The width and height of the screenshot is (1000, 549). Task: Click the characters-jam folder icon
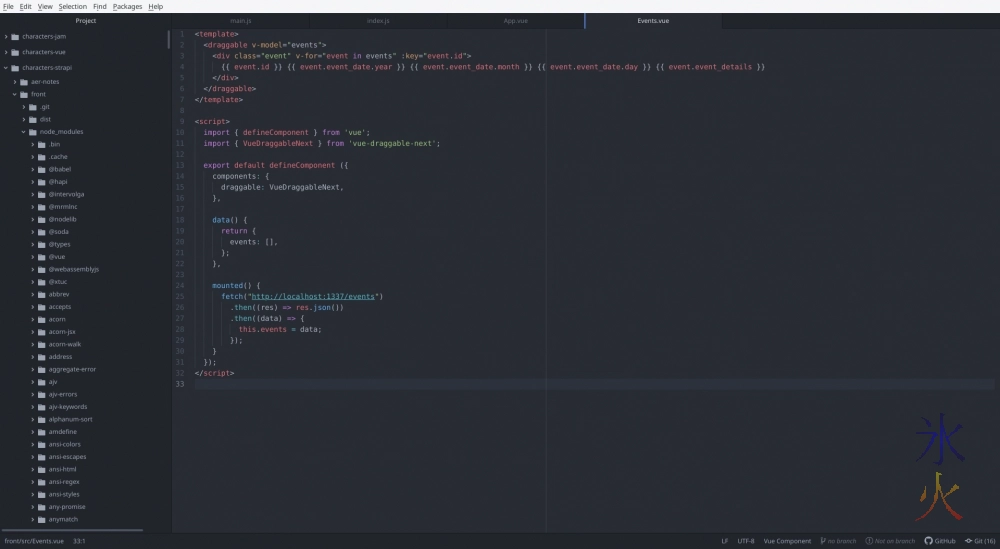click(14, 36)
